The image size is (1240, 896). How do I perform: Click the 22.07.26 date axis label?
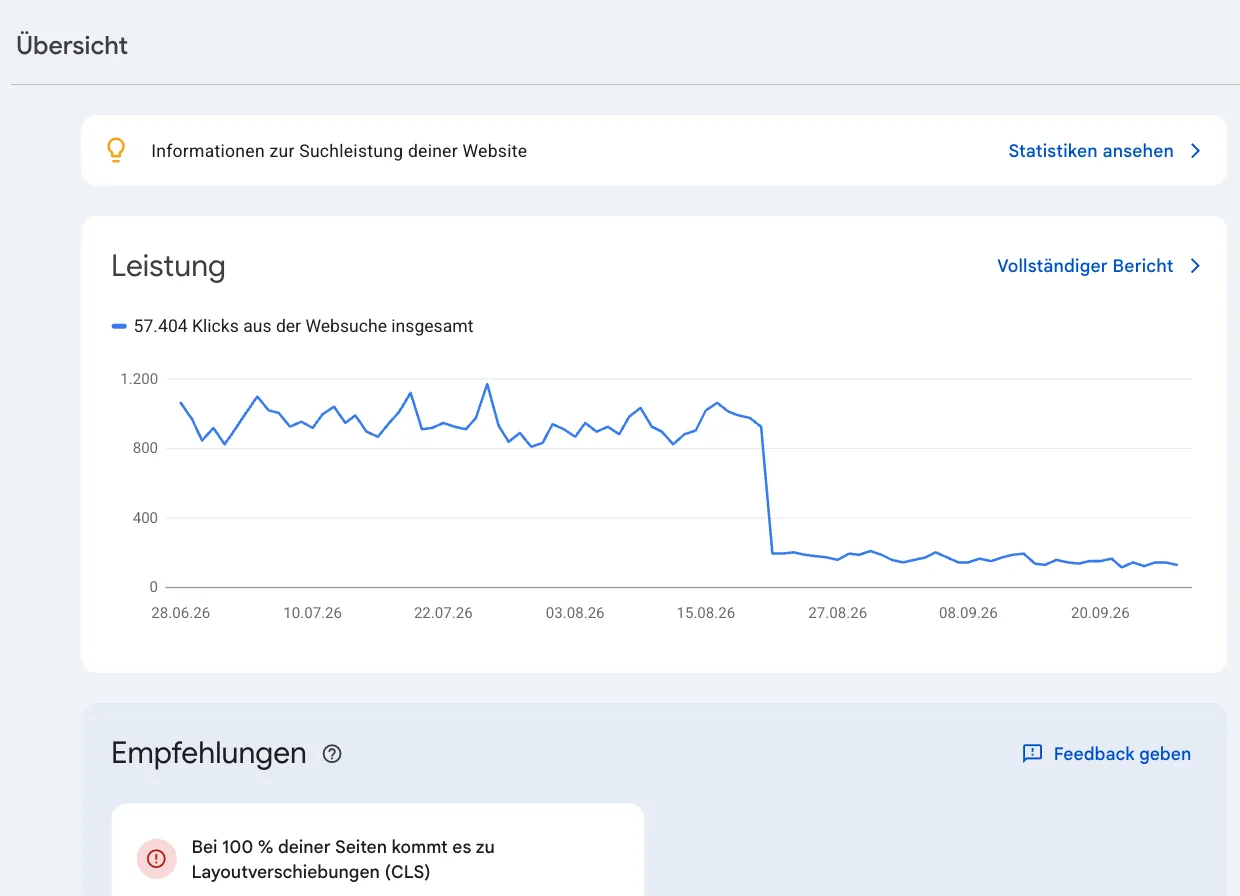[443, 613]
